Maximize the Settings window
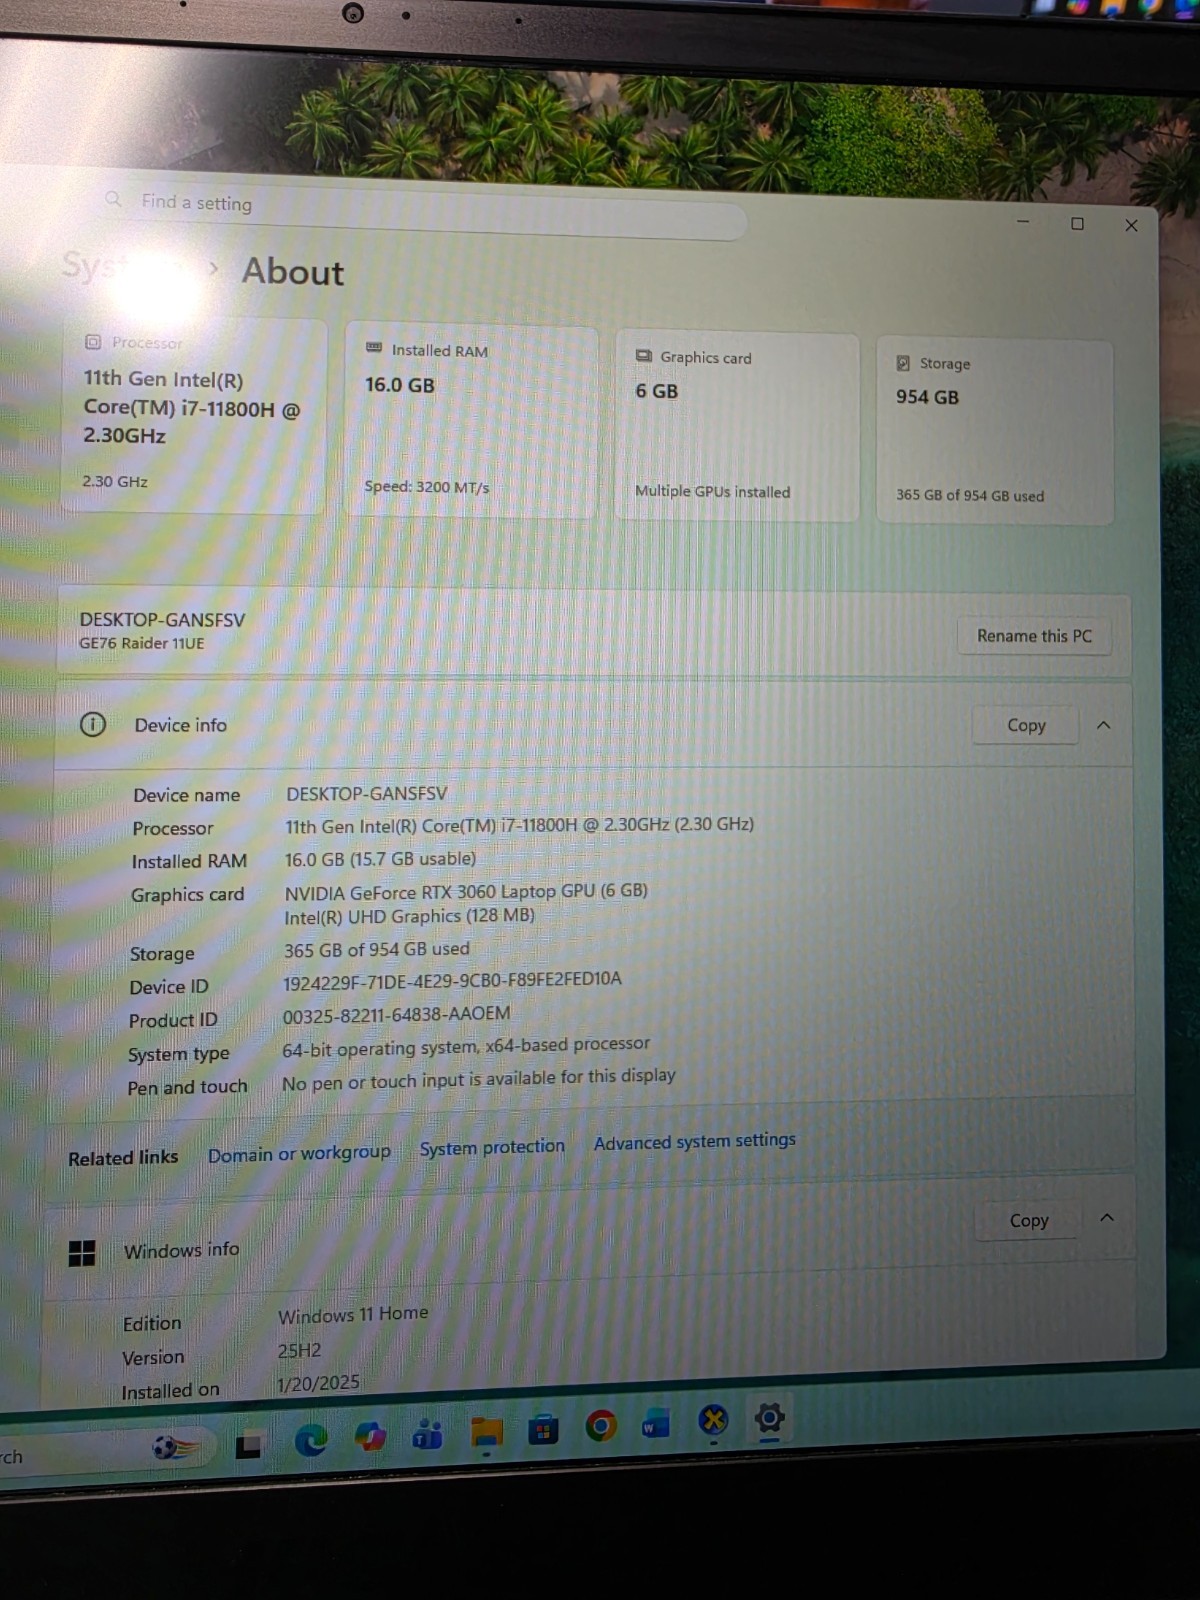 coord(1077,224)
